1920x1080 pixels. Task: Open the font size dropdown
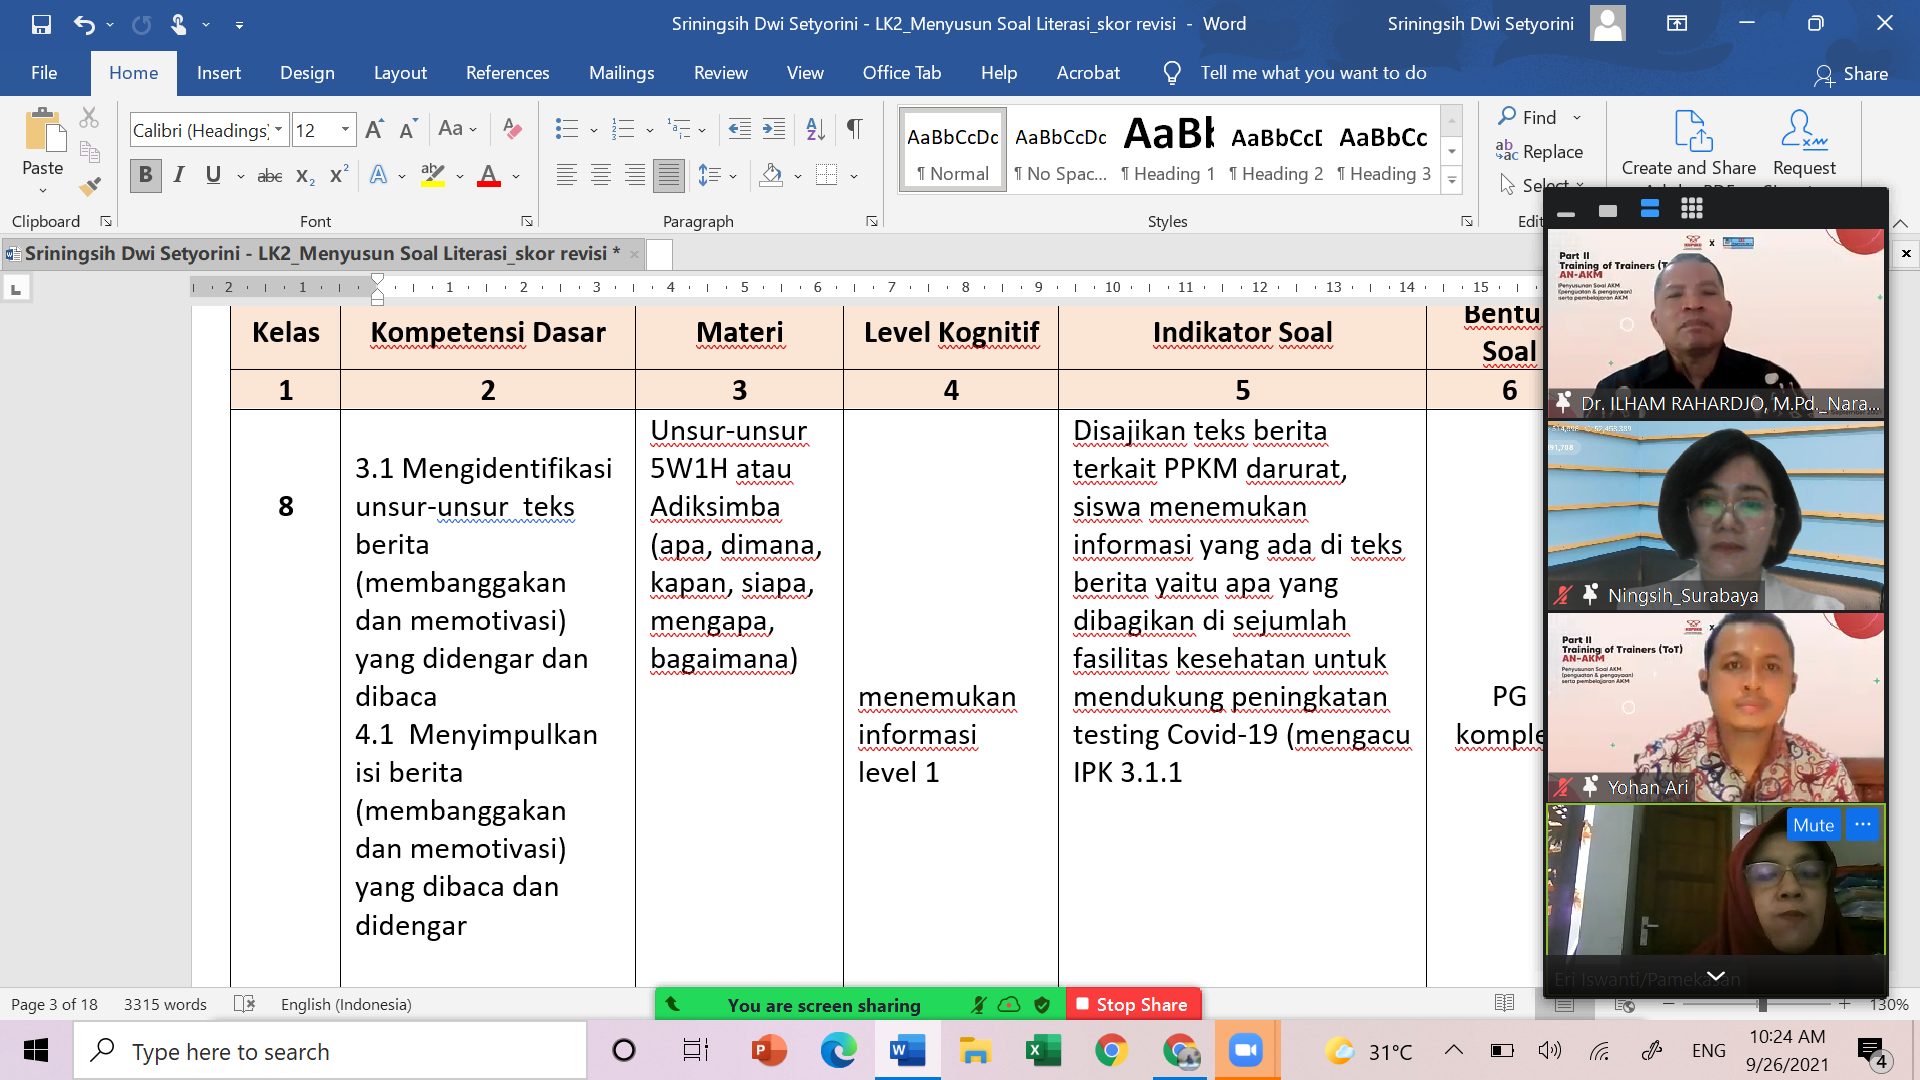345,130
